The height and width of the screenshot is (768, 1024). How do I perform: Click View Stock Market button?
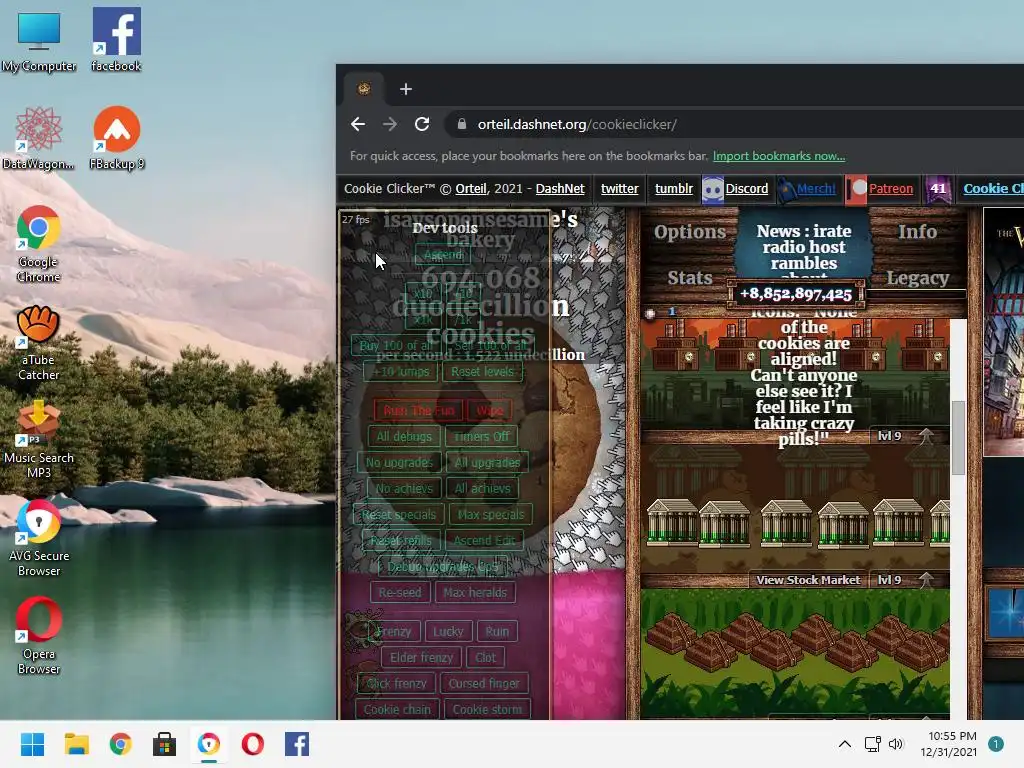pos(808,580)
